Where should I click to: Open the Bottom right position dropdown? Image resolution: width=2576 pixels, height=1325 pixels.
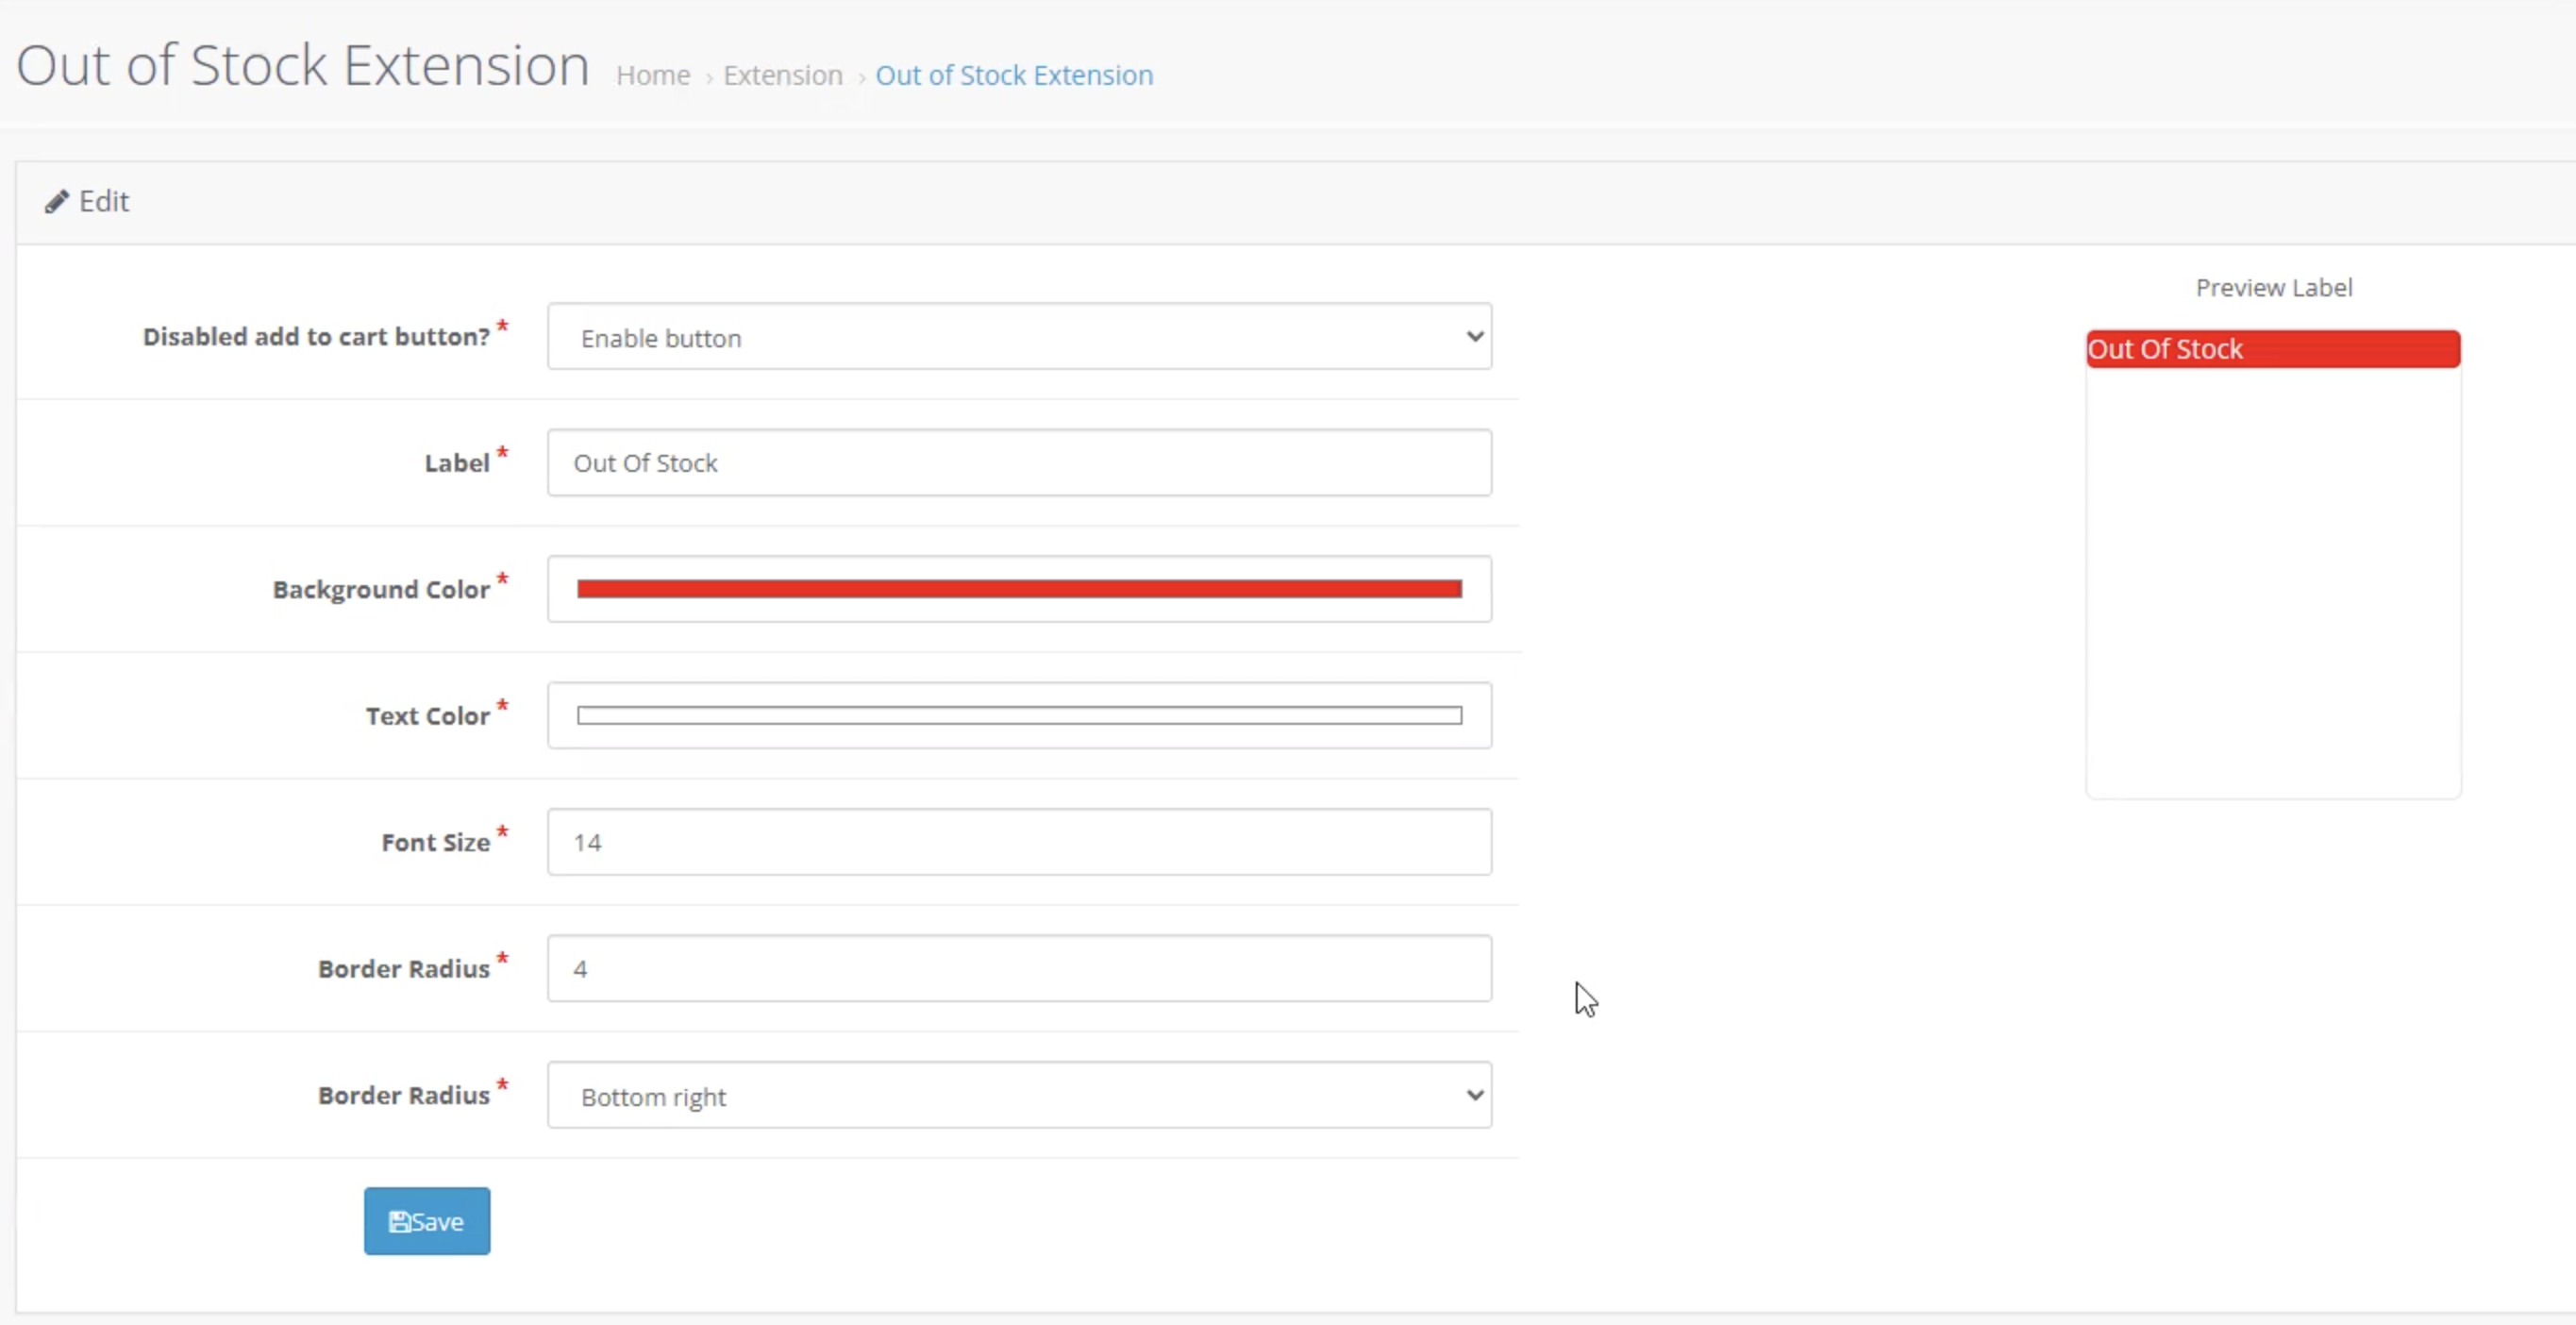[1019, 1095]
